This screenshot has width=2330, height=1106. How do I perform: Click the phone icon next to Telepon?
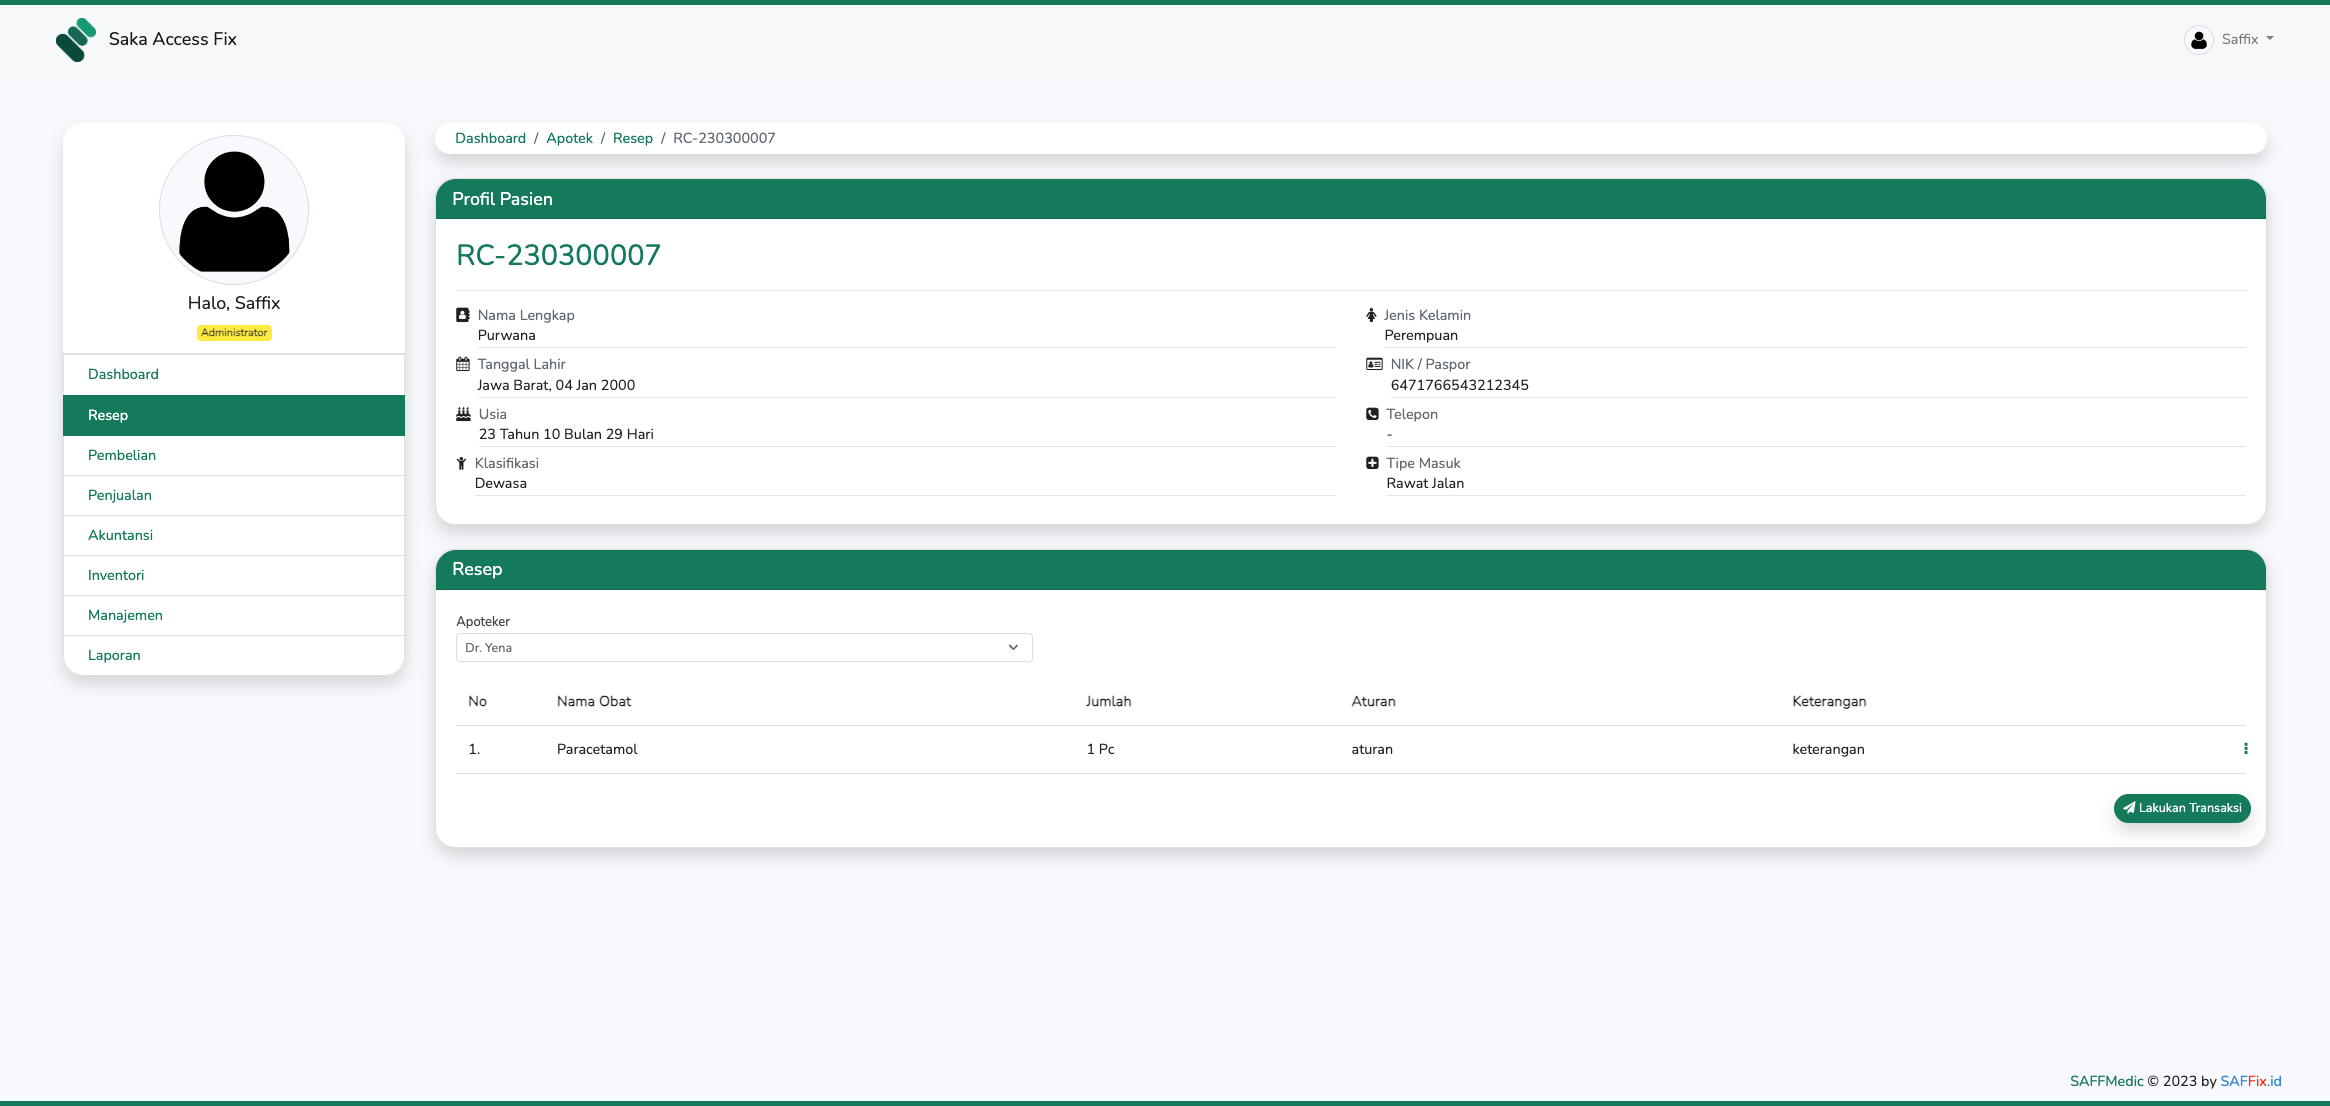click(x=1372, y=414)
